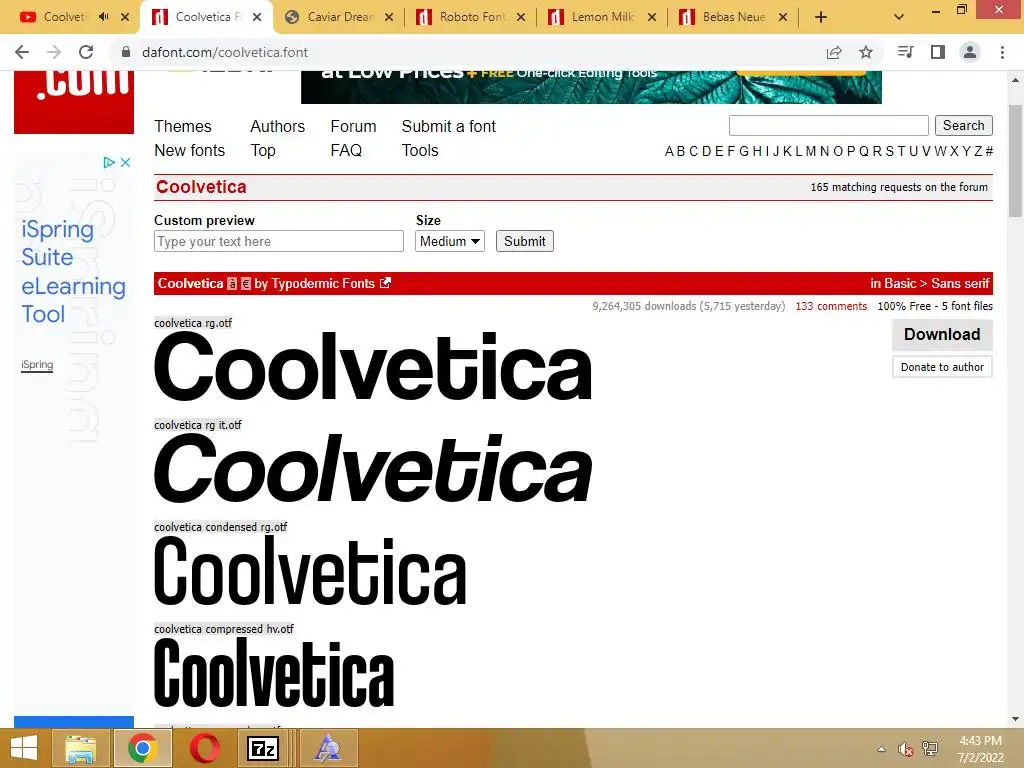Screen dimensions: 1024x768
Task: Open the FAQ page
Action: click(x=346, y=150)
